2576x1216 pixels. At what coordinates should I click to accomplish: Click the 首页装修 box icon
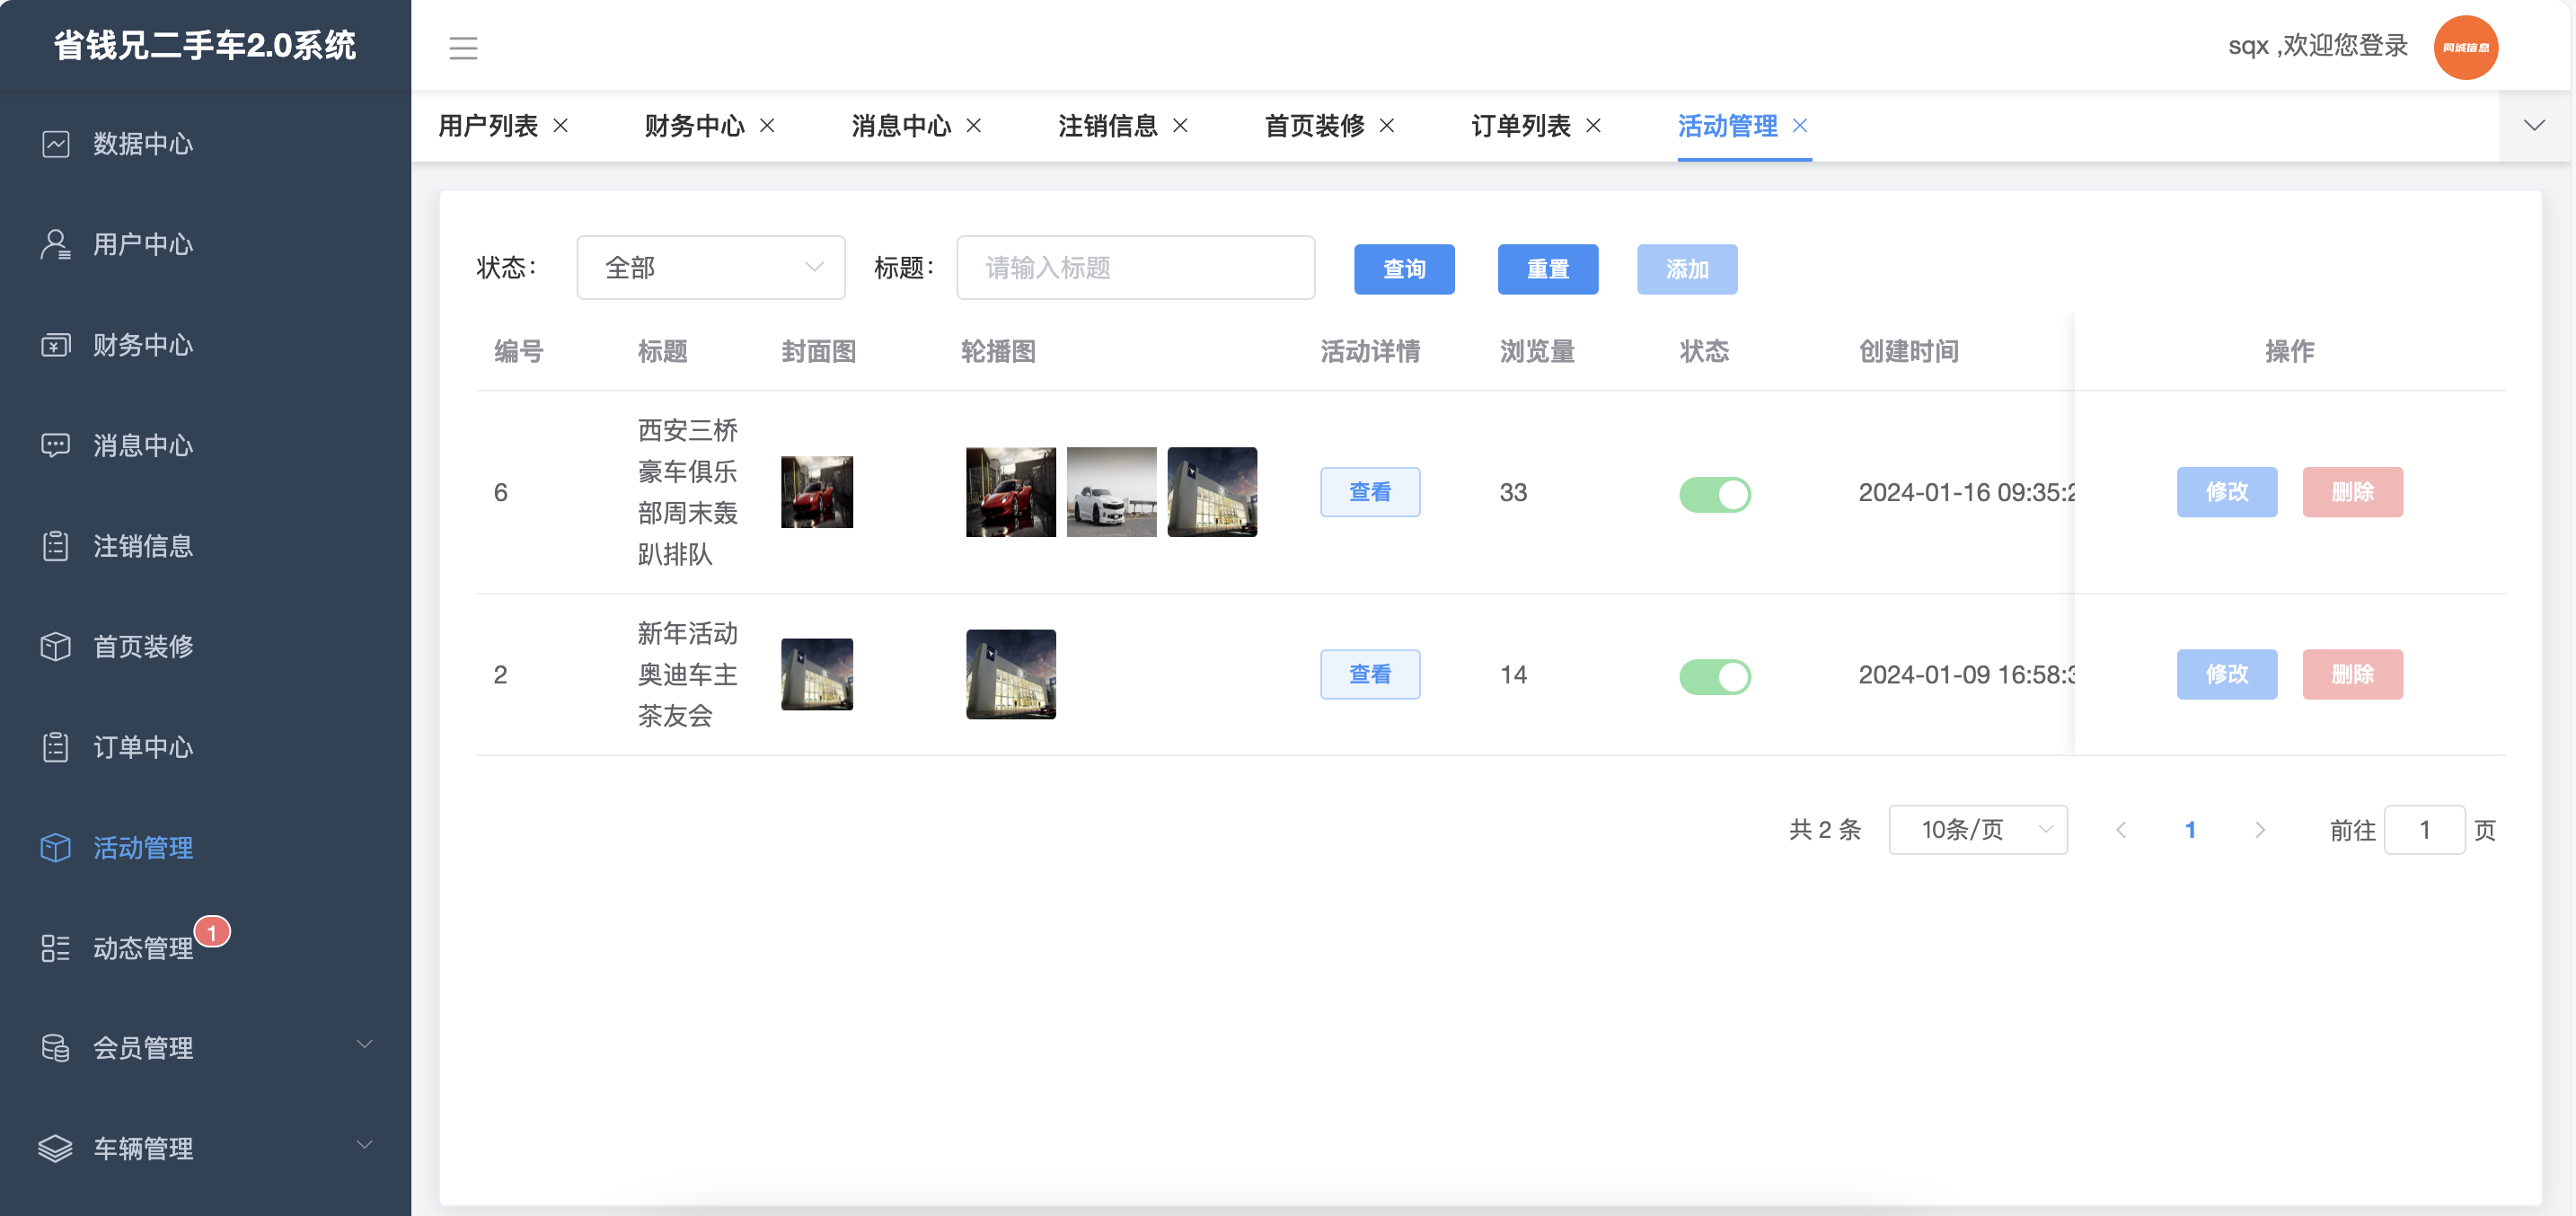coord(56,646)
